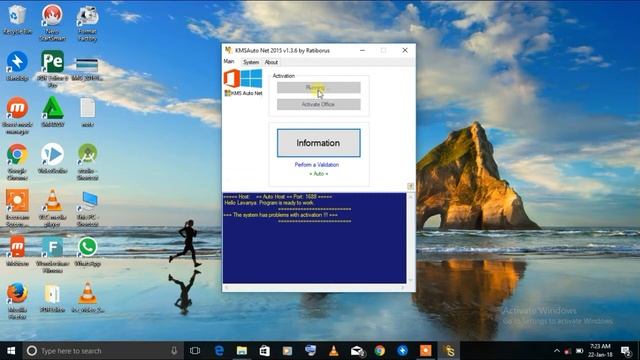Screen dimensions: 640x360
Task: Close the KMSAuto Net window
Action: click(x=405, y=50)
